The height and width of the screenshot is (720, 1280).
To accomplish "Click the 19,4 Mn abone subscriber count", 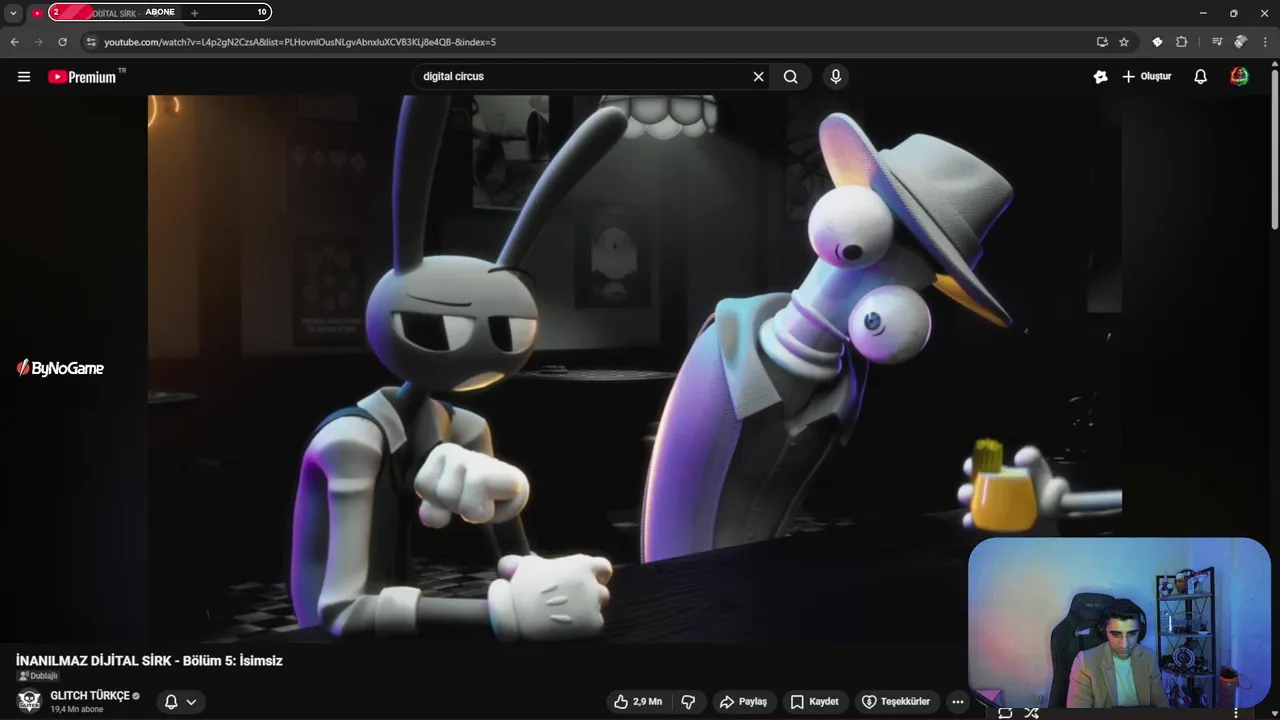I will (x=77, y=709).
